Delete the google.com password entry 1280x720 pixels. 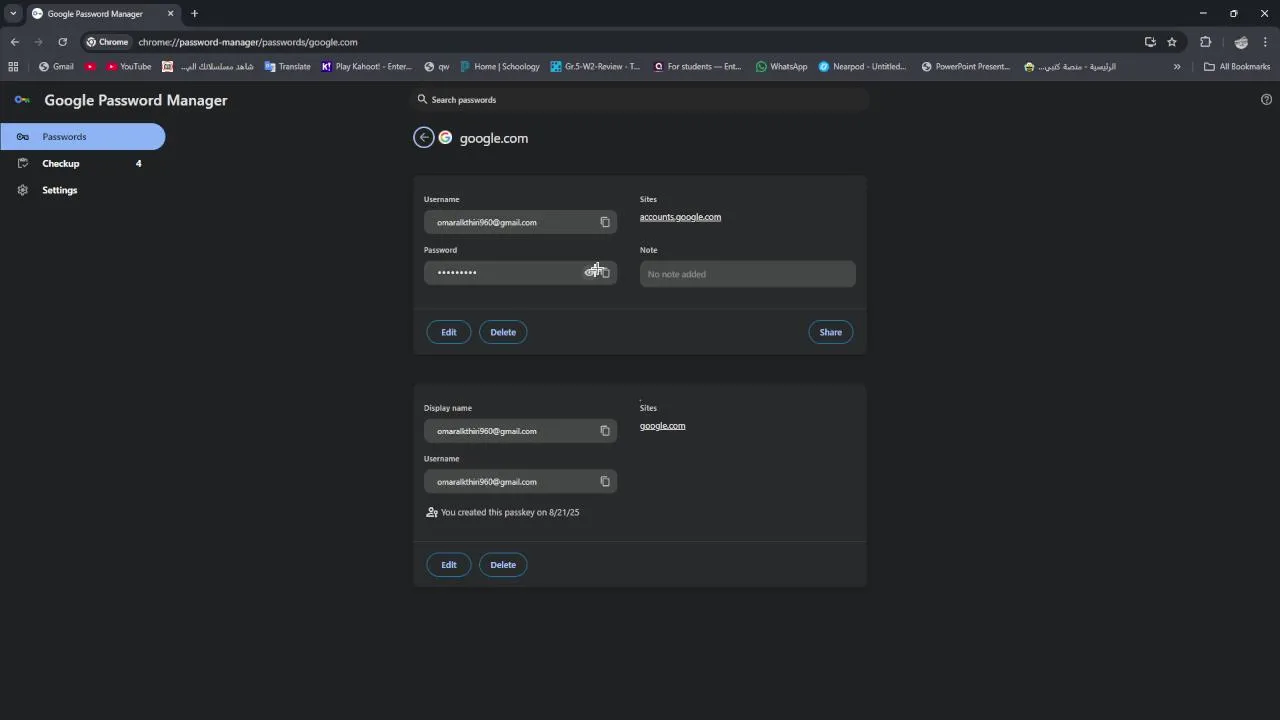(503, 332)
